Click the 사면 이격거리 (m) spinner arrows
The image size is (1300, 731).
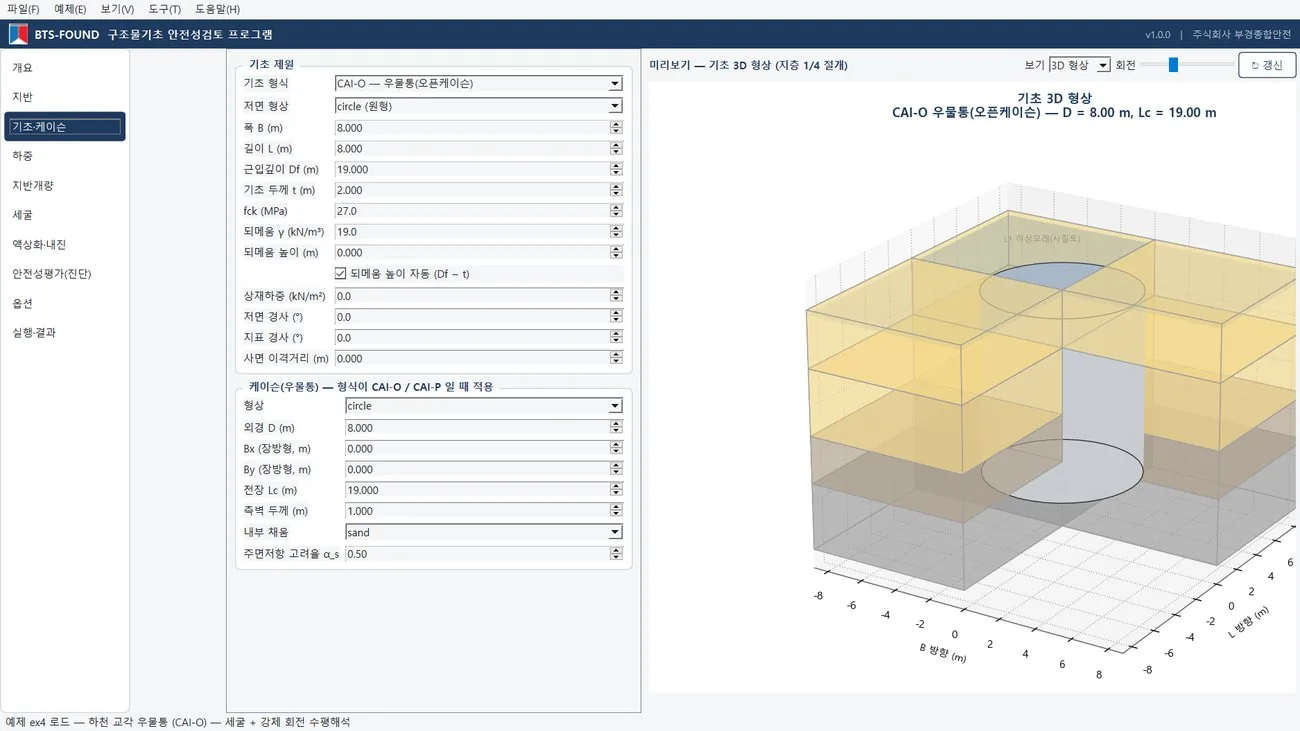point(616,359)
